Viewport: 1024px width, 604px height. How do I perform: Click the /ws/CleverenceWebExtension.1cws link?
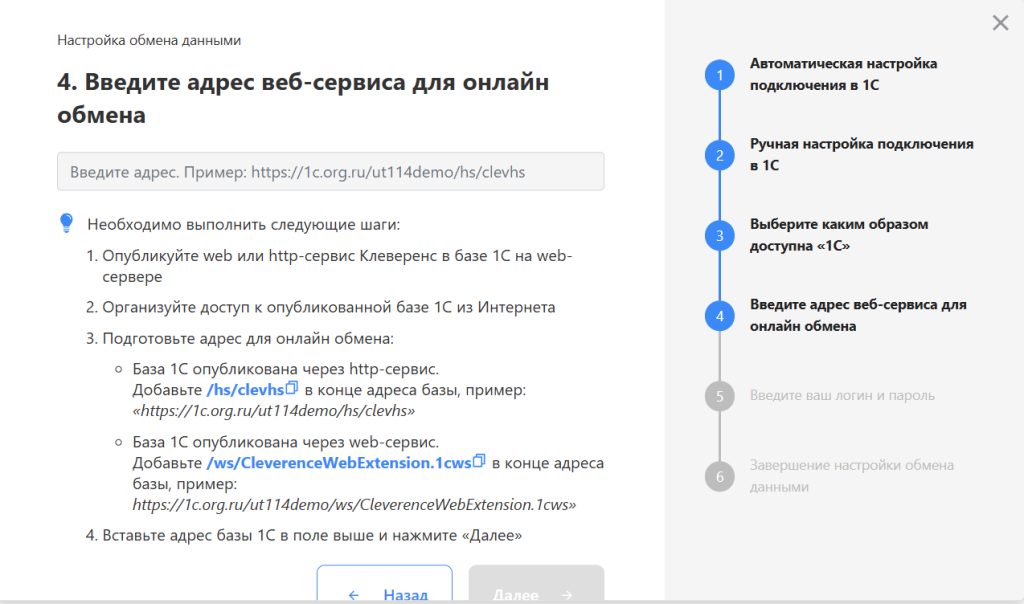click(x=339, y=463)
